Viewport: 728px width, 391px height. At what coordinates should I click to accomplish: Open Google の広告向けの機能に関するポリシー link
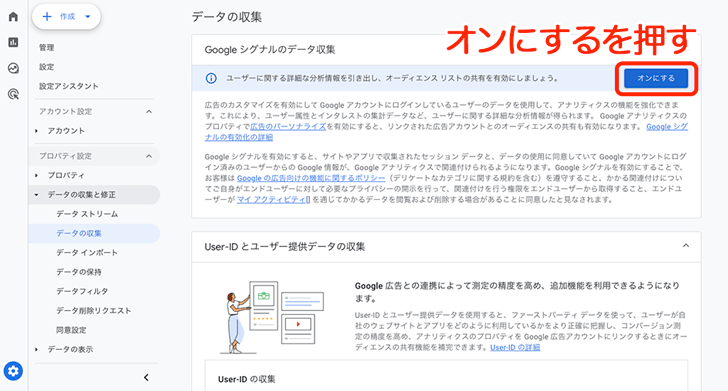tap(311, 178)
